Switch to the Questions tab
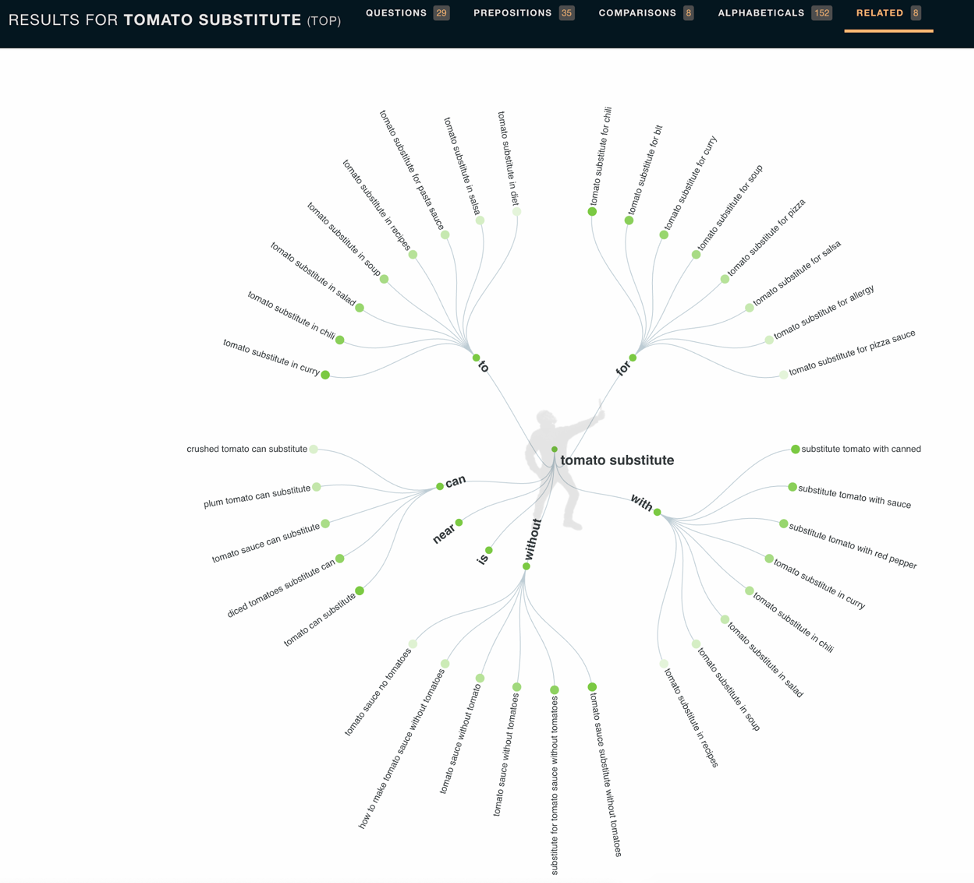 click(x=406, y=14)
